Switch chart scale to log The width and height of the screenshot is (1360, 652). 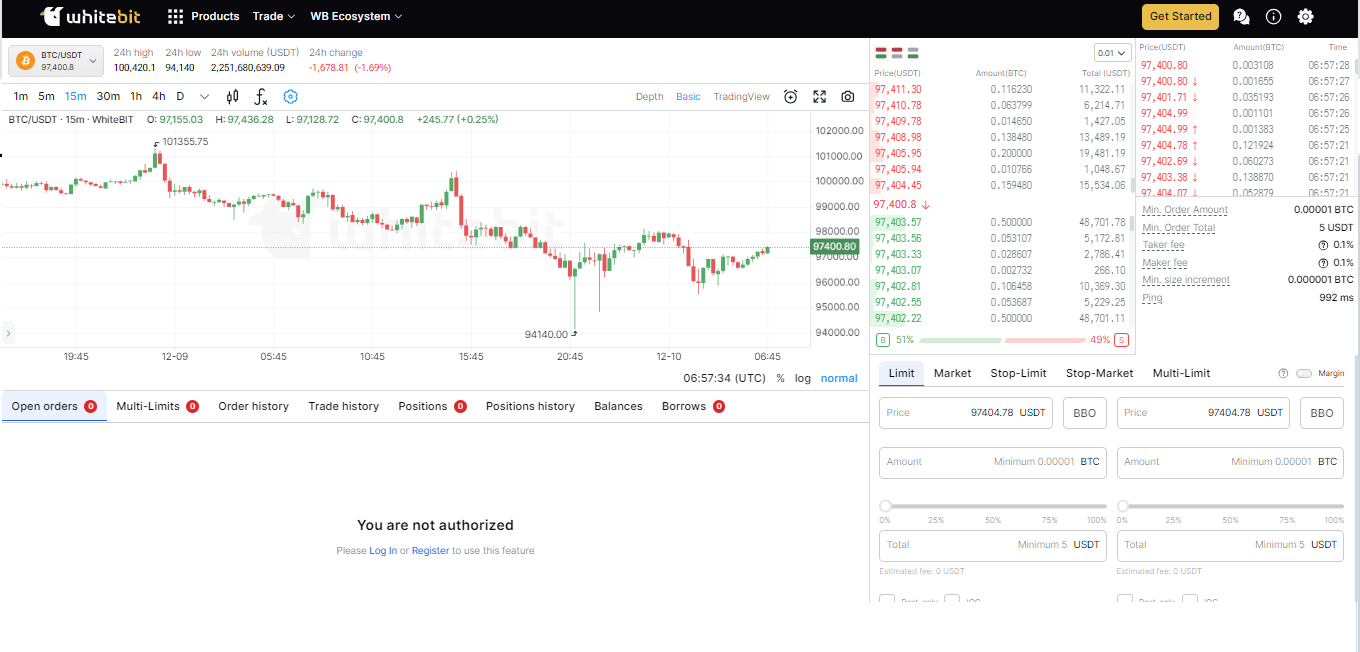point(803,378)
